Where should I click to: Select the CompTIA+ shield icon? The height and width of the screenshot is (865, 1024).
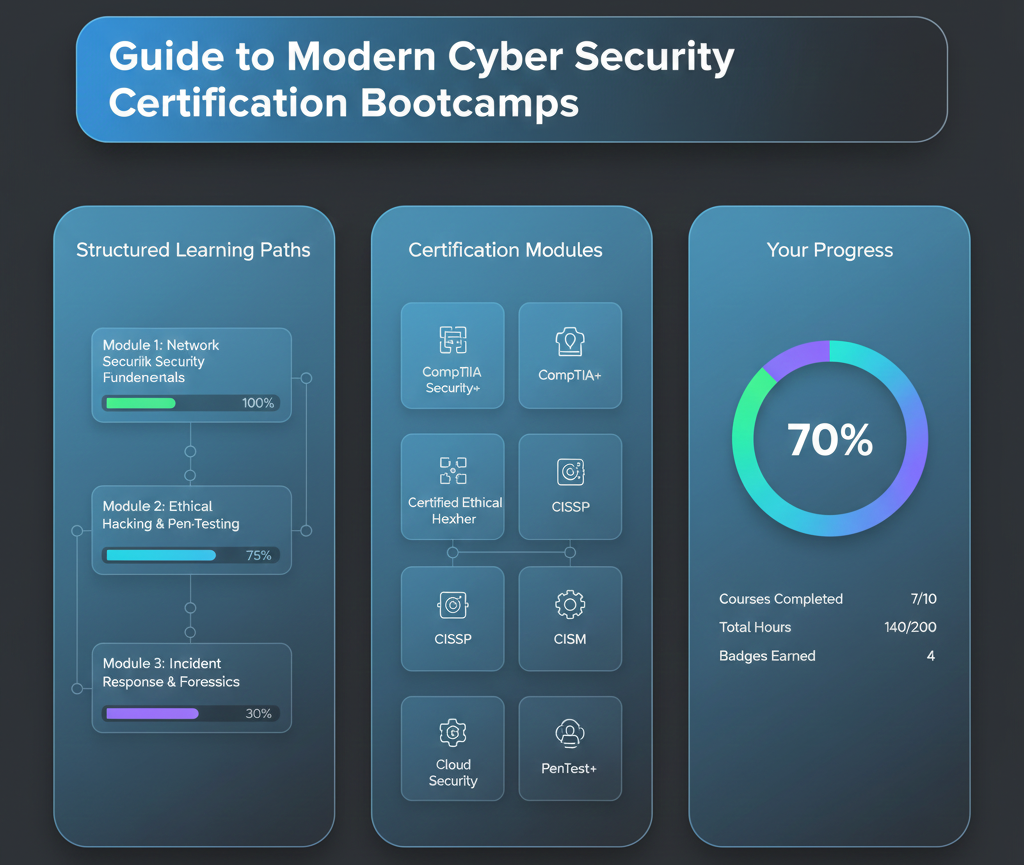(570, 342)
